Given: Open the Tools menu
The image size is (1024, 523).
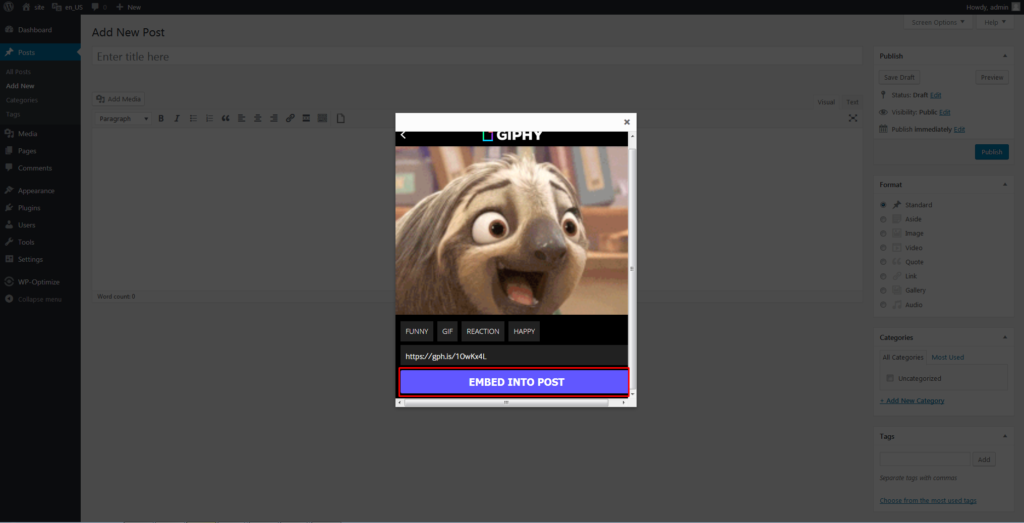Looking at the screenshot, I should [x=26, y=242].
